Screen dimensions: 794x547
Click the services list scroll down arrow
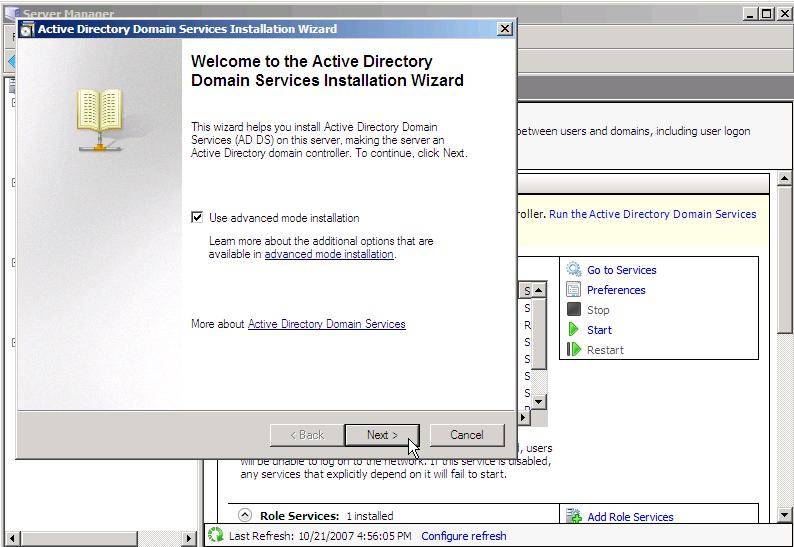(x=538, y=402)
